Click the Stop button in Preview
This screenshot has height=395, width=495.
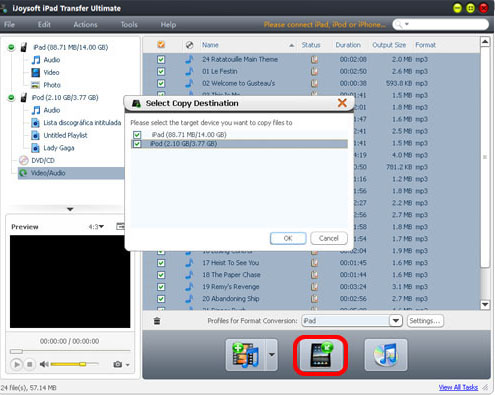point(29,364)
